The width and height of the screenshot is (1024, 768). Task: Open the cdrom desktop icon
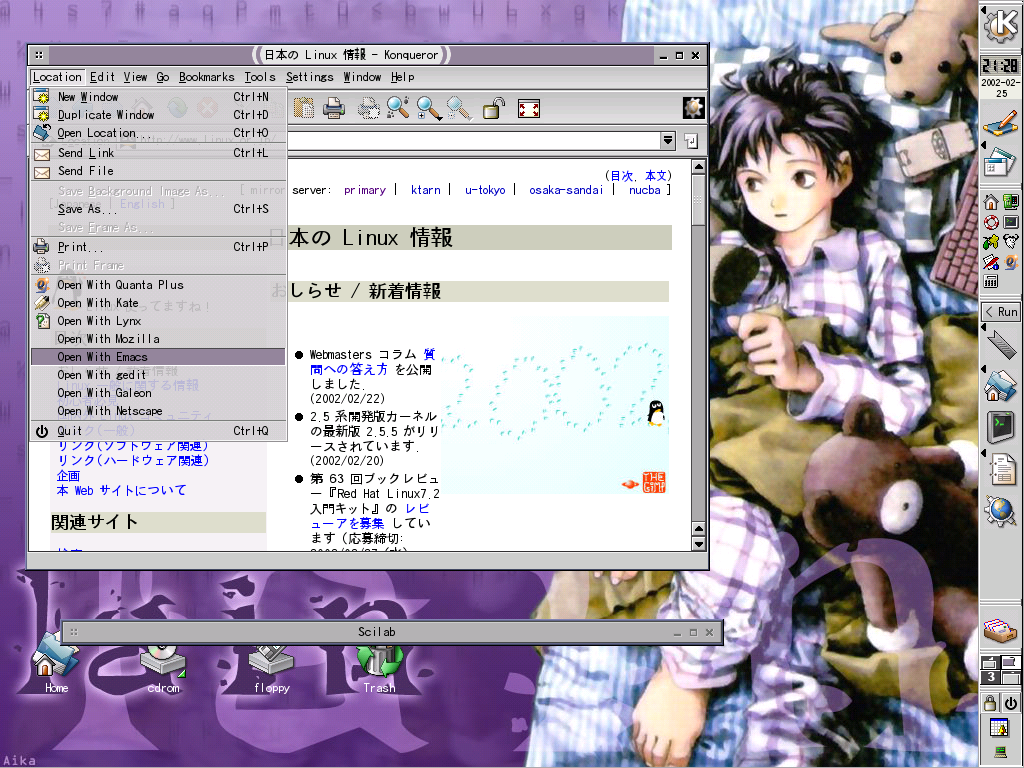tap(163, 666)
